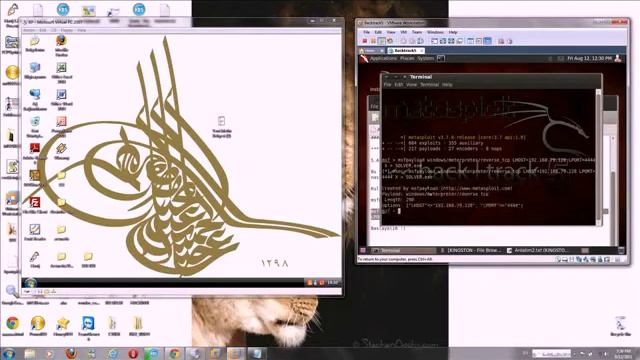
Task: Switch to Home tab in VMware
Action: click(371, 51)
